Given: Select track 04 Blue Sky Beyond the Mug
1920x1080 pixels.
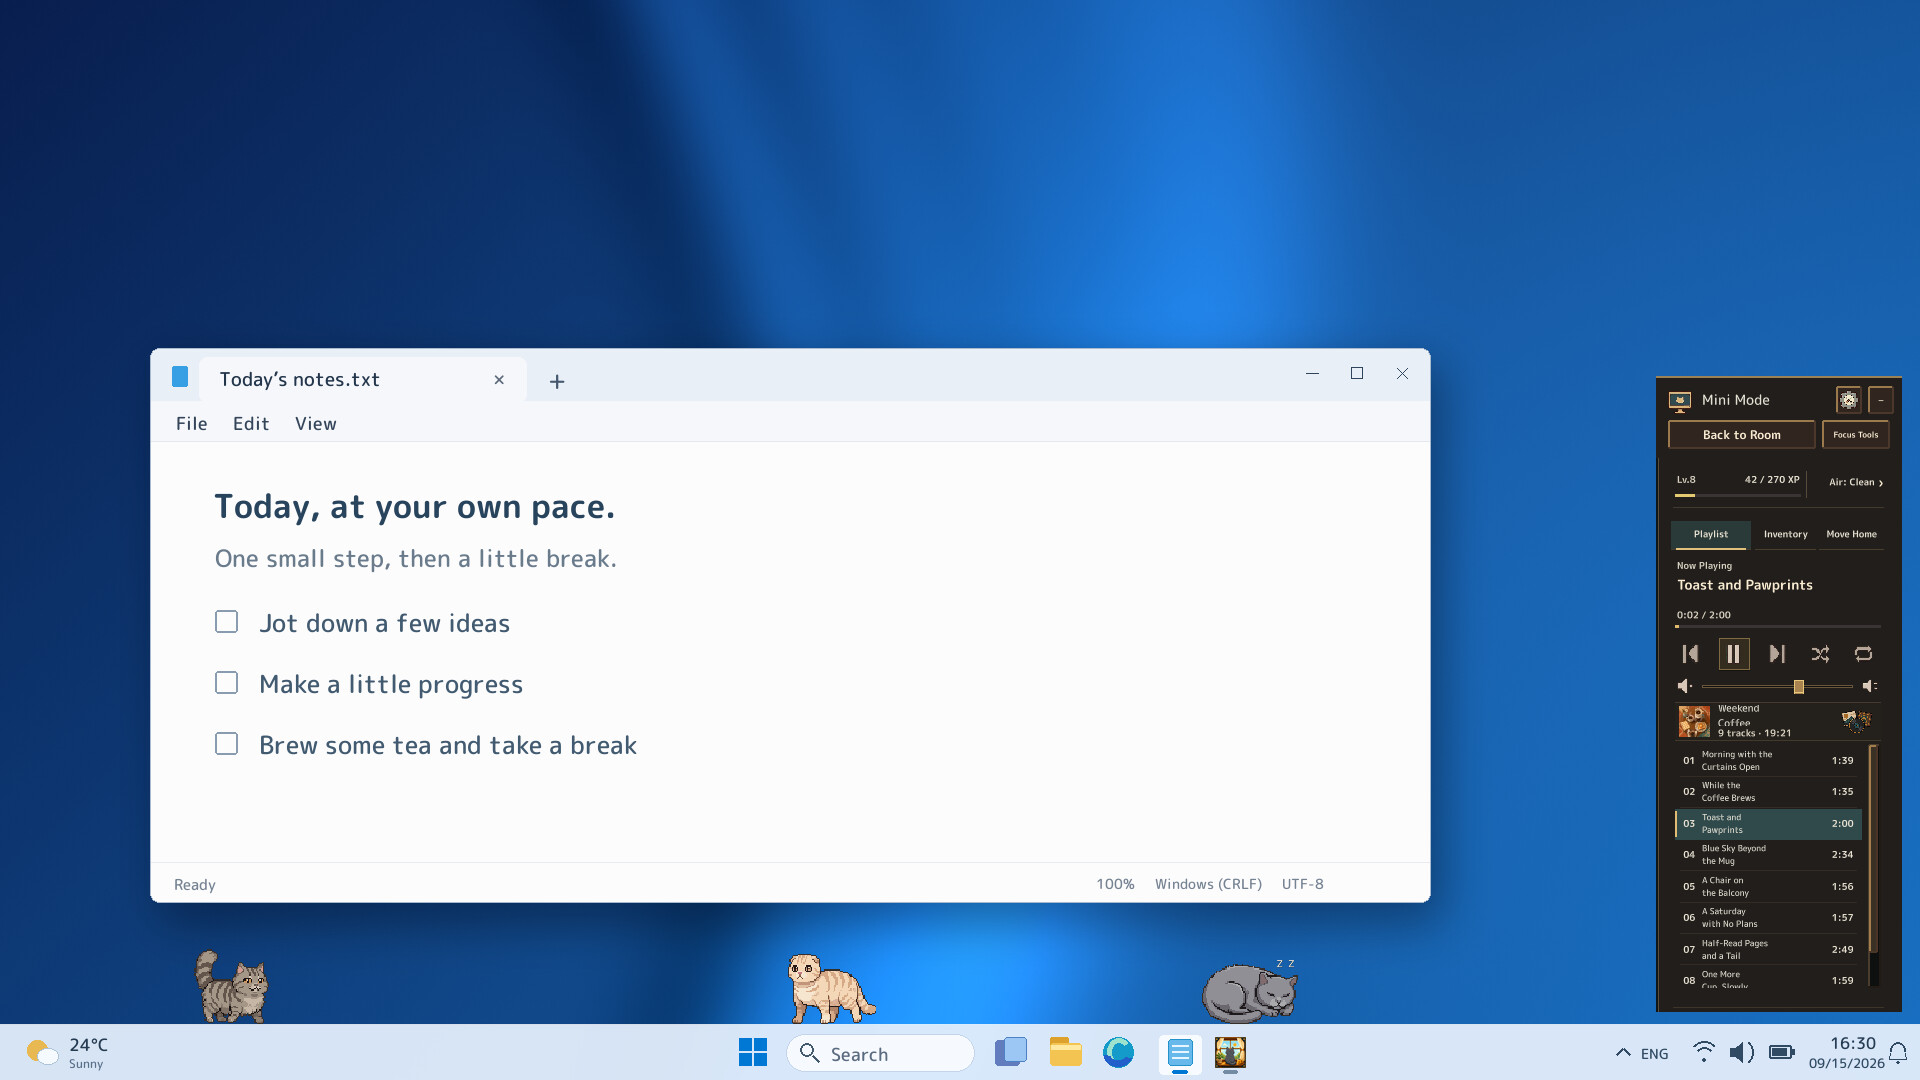Looking at the screenshot, I should coord(1768,855).
